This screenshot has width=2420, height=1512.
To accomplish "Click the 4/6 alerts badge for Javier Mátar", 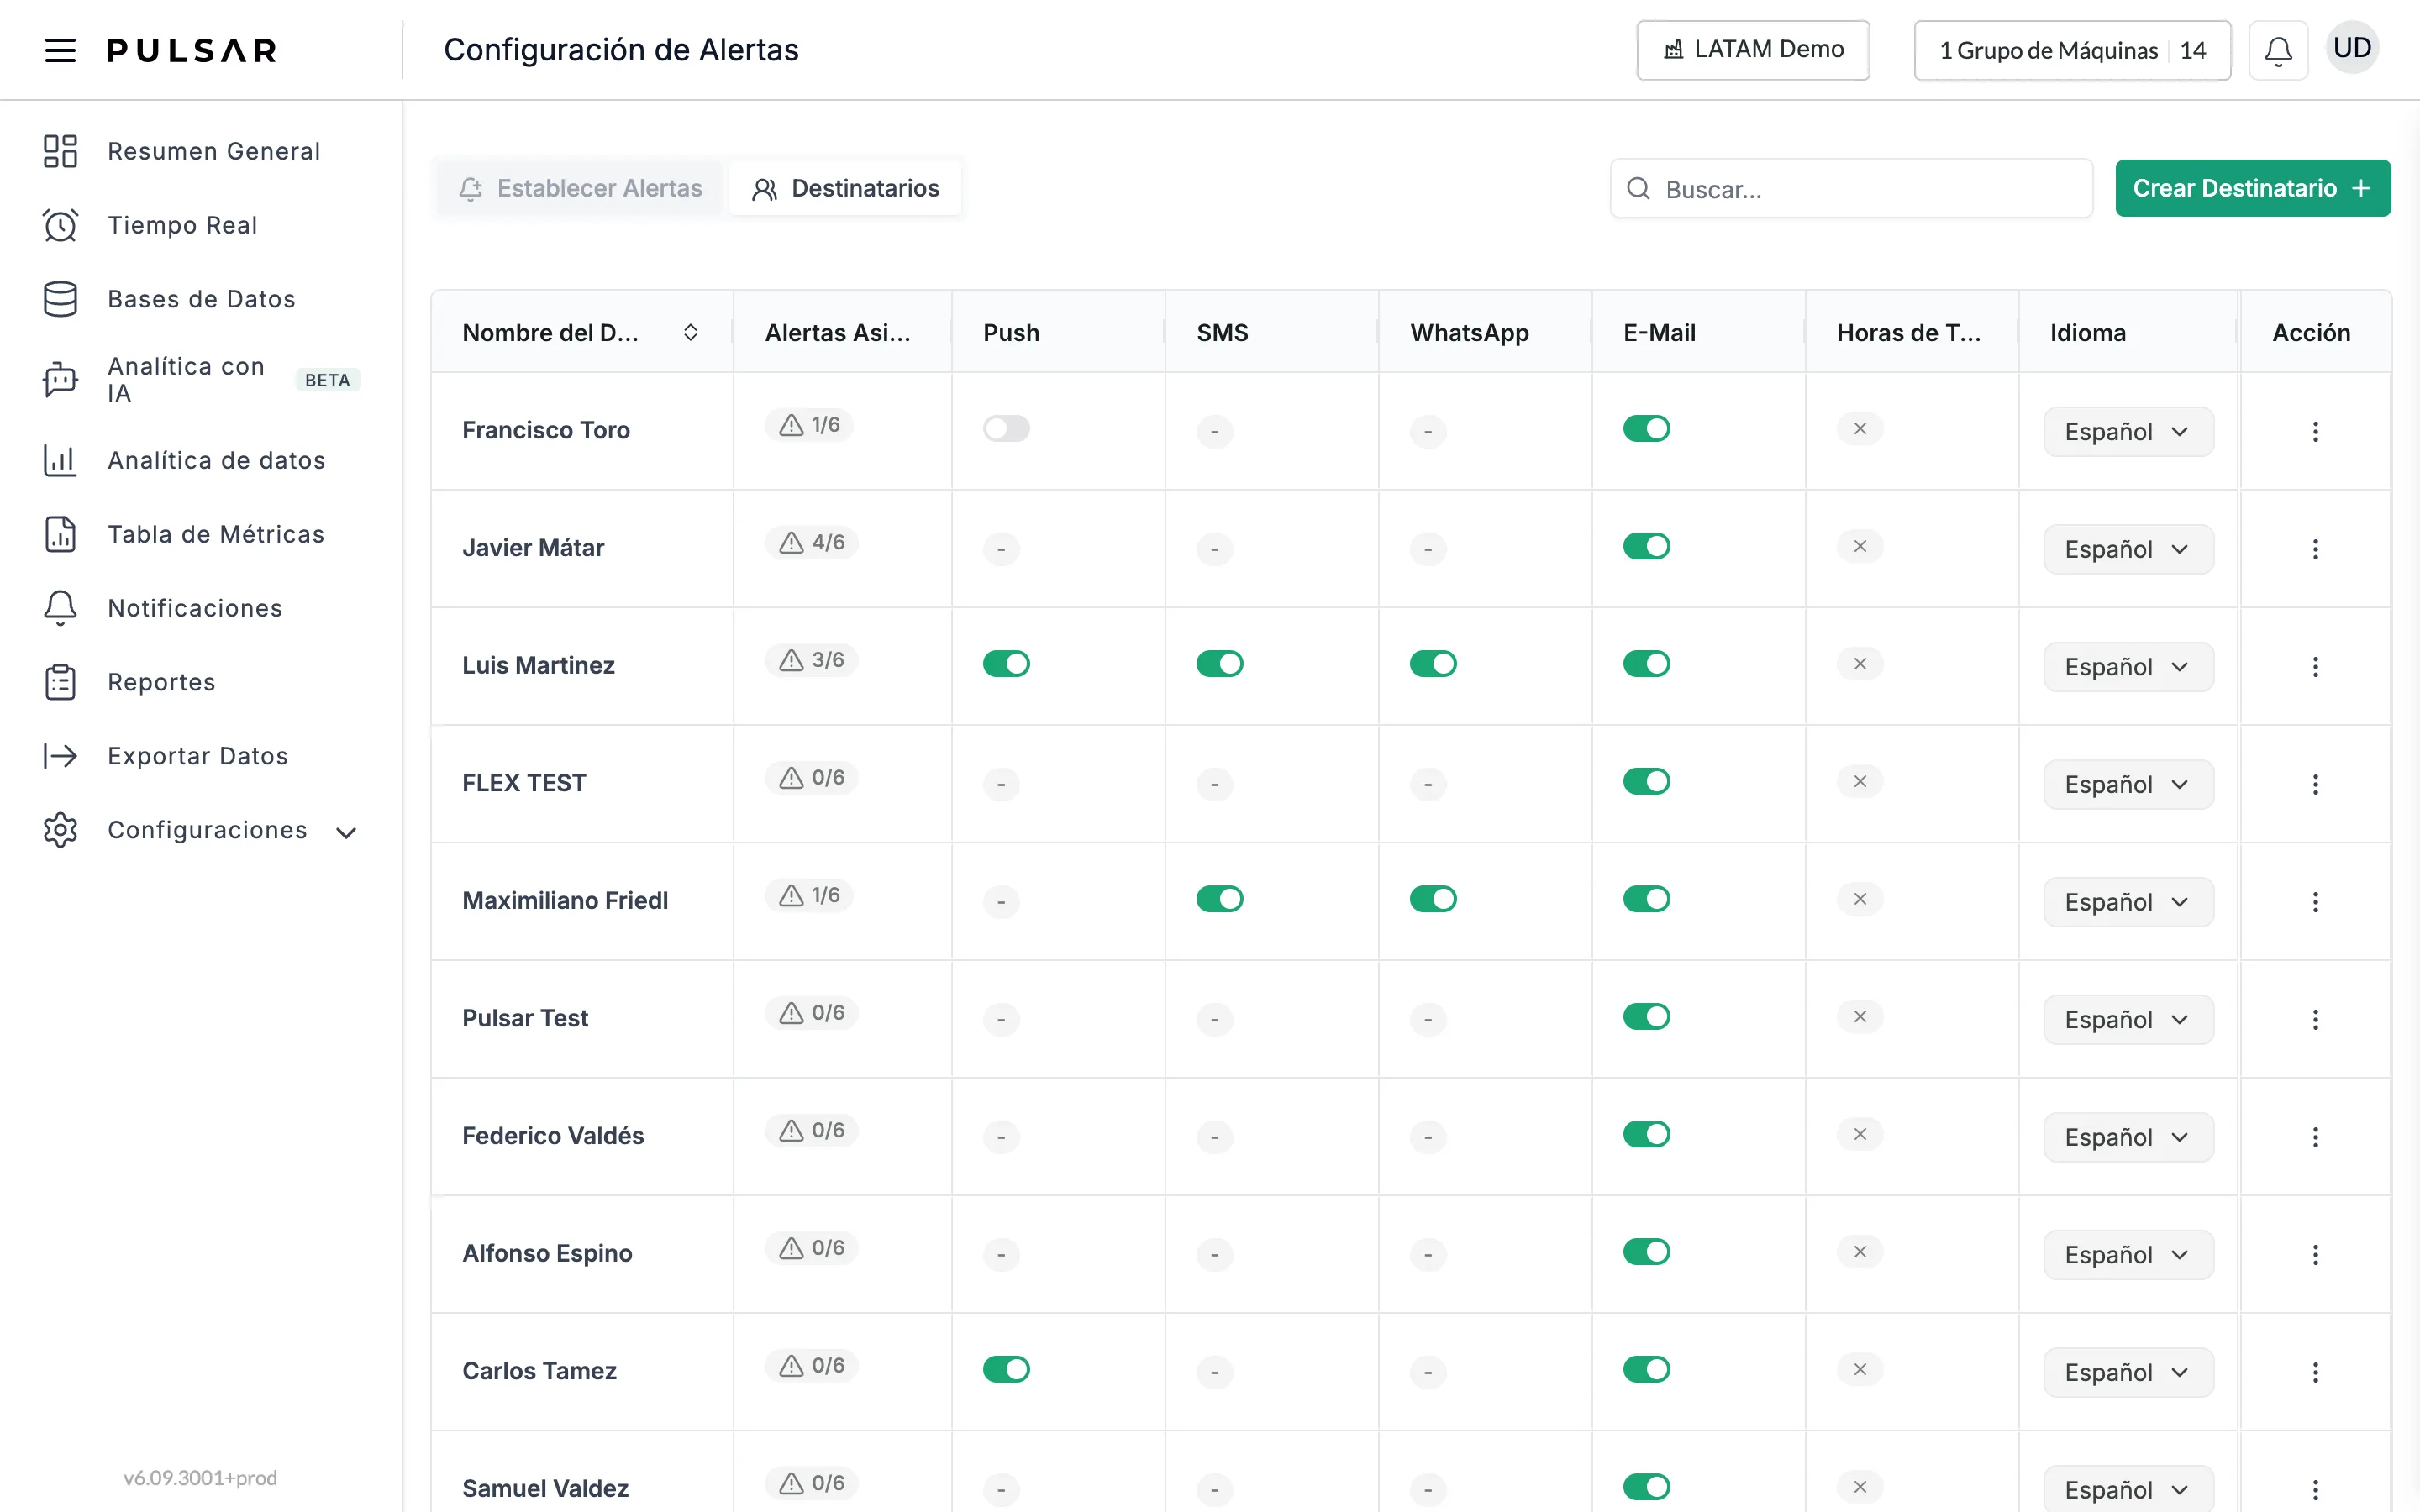I will pyautogui.click(x=811, y=542).
